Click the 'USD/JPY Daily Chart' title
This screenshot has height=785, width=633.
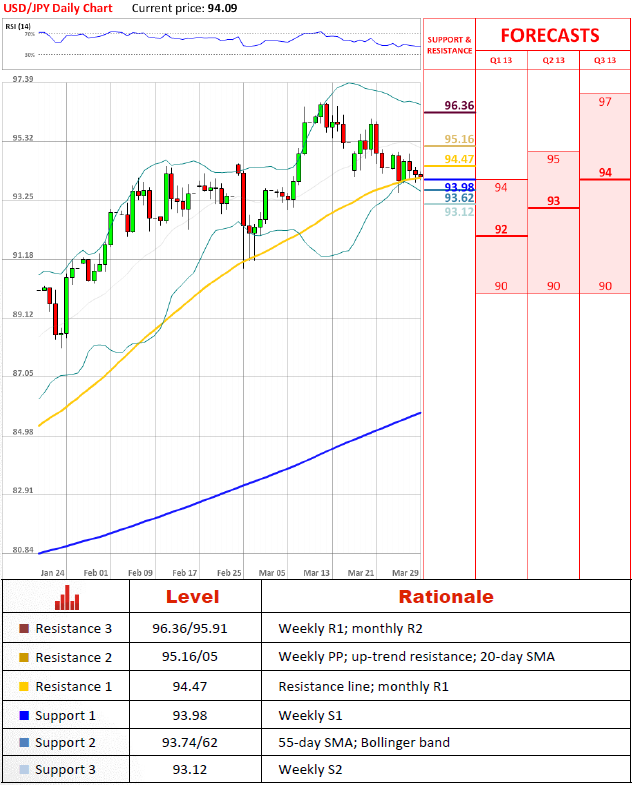(58, 8)
